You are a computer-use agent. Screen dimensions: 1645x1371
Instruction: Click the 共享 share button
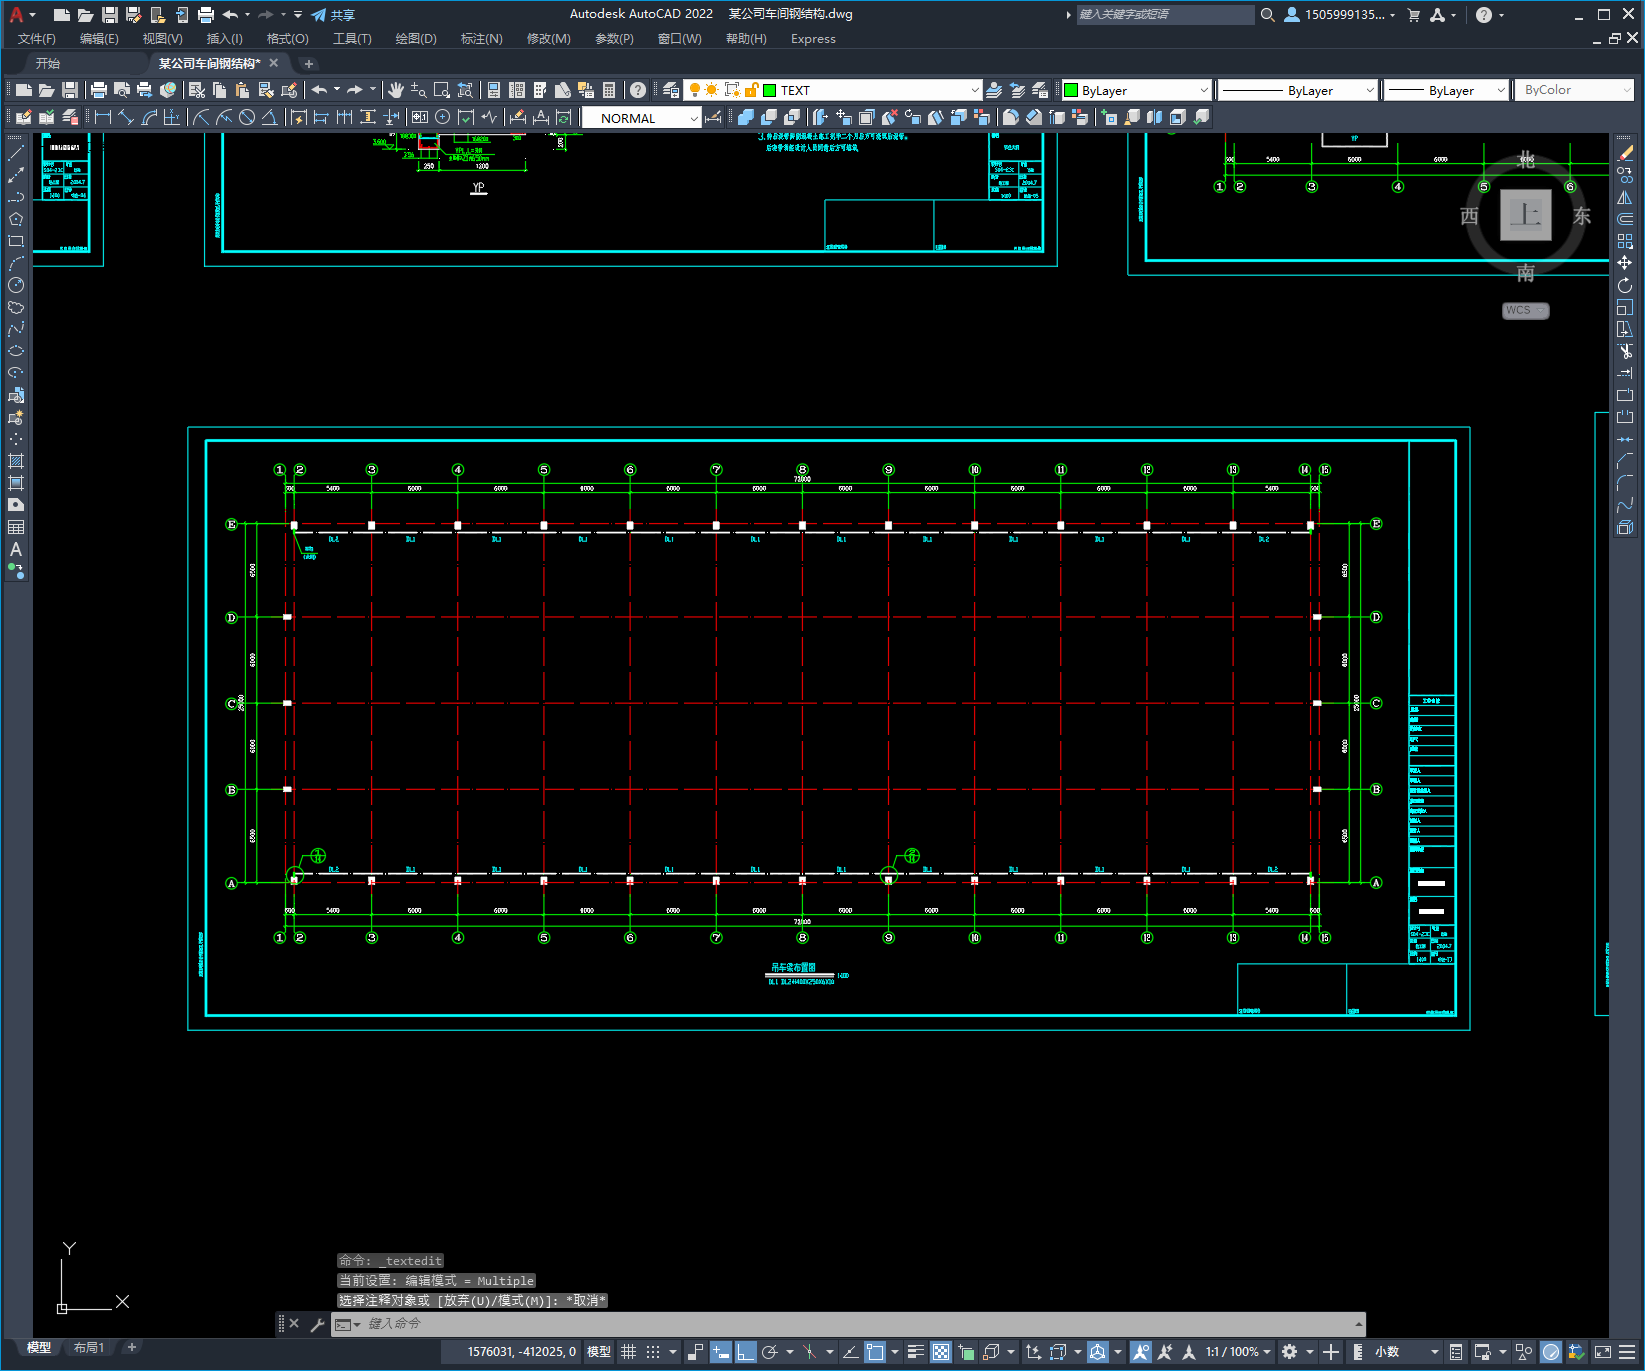point(333,15)
